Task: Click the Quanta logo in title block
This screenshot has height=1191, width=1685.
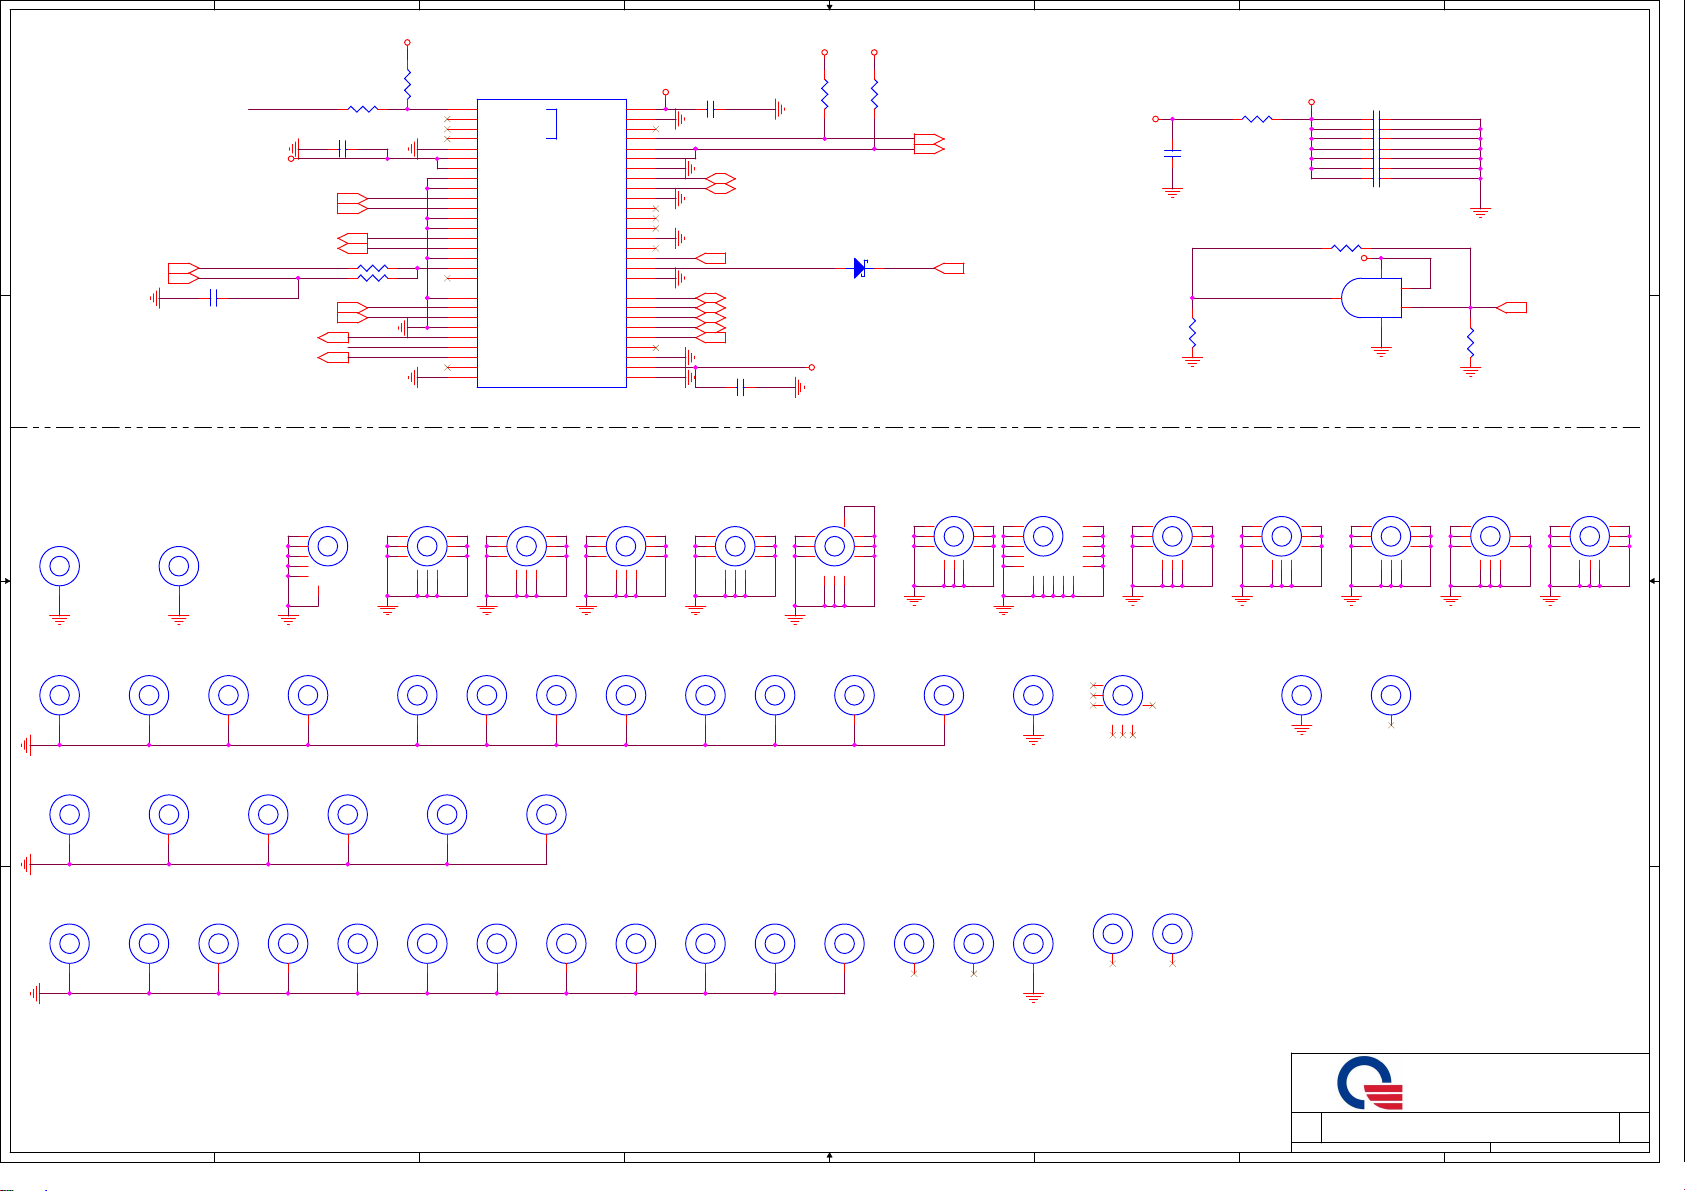Action: click(1369, 1083)
